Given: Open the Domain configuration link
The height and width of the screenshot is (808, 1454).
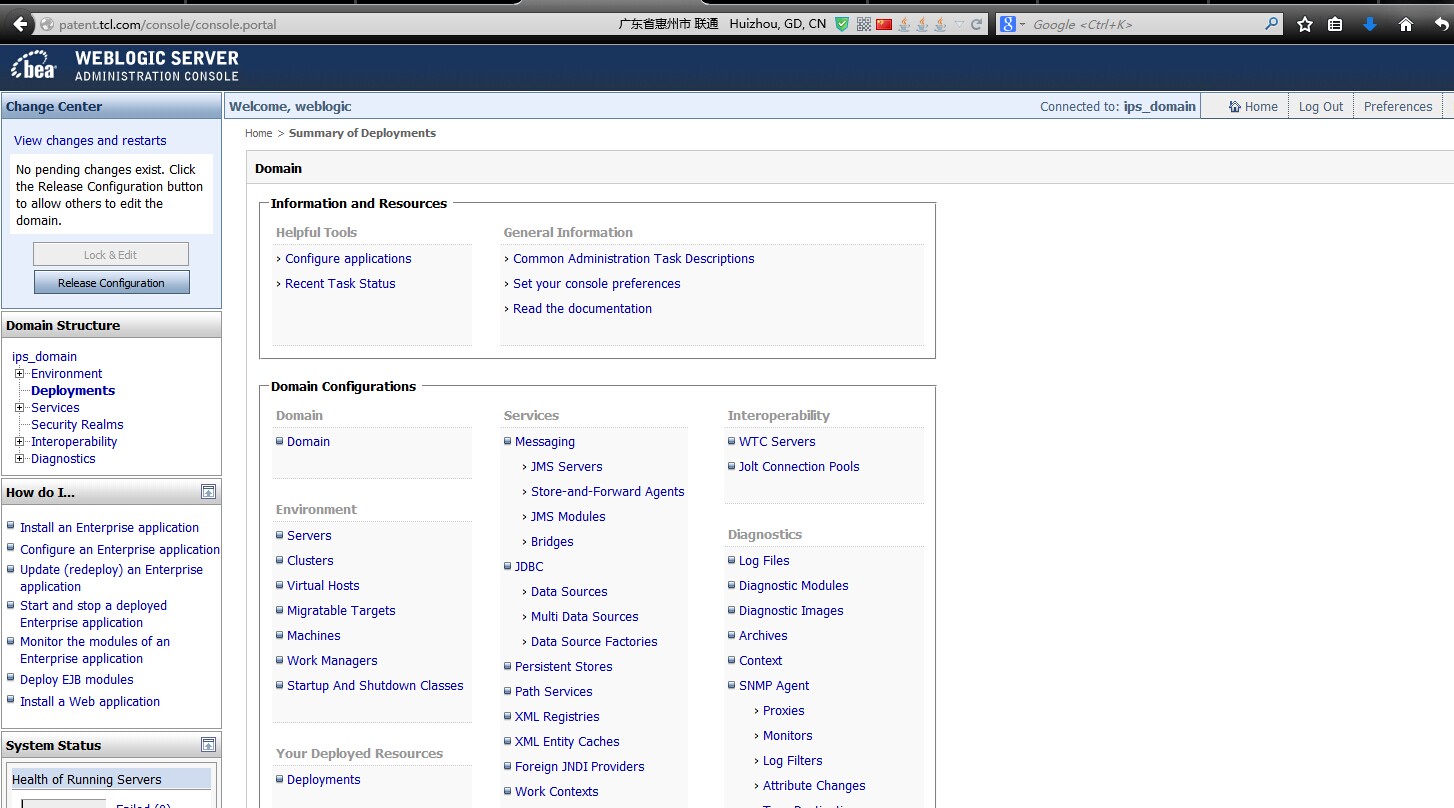Looking at the screenshot, I should (x=308, y=442).
